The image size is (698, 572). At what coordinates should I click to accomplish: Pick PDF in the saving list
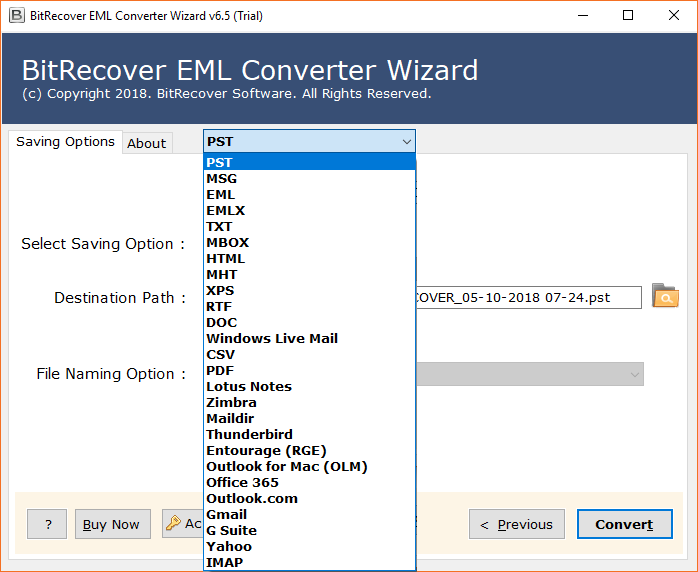309,370
